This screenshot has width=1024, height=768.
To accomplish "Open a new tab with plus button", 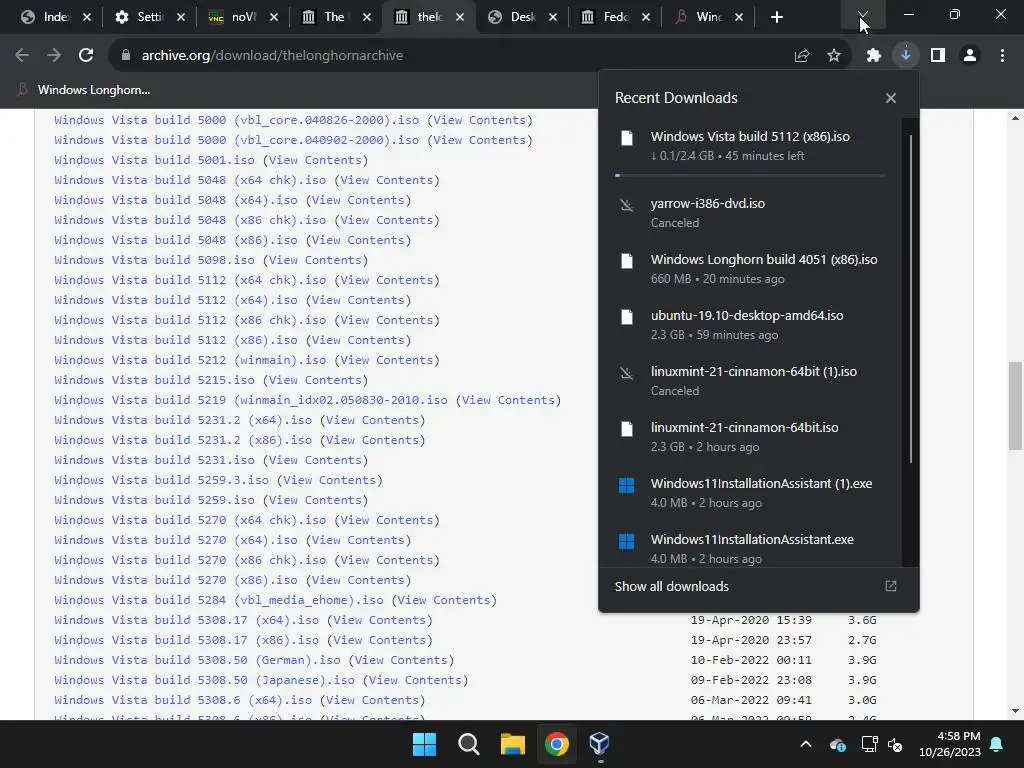I will coord(776,17).
